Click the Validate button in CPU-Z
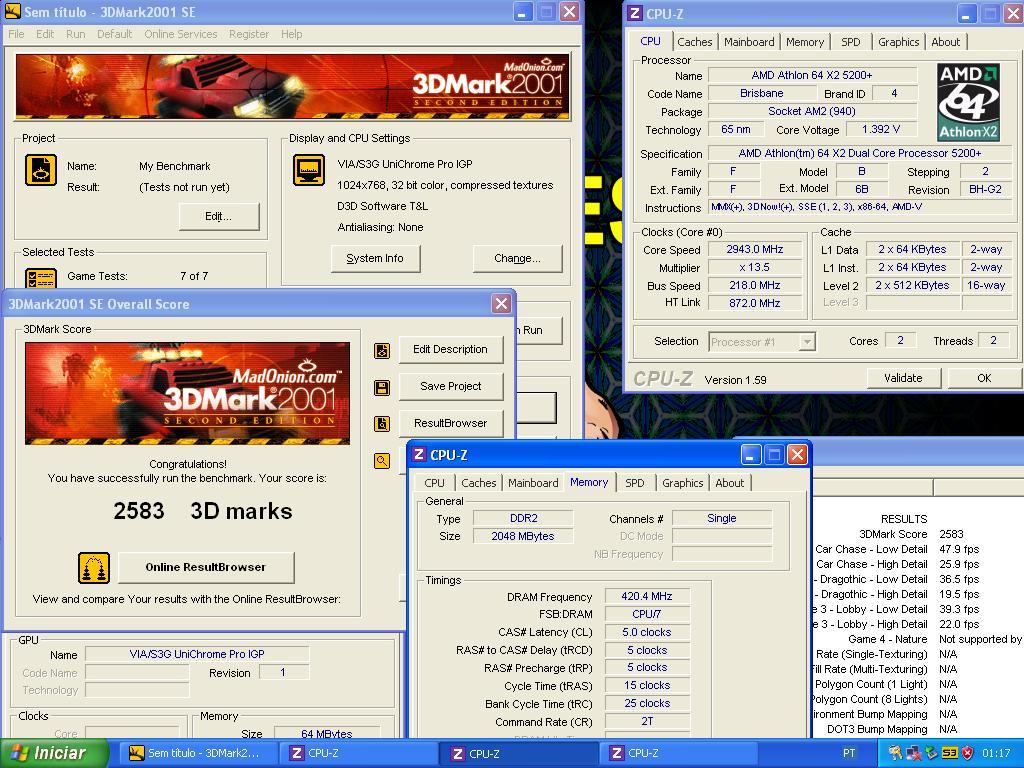The height and width of the screenshot is (768, 1024). [903, 378]
